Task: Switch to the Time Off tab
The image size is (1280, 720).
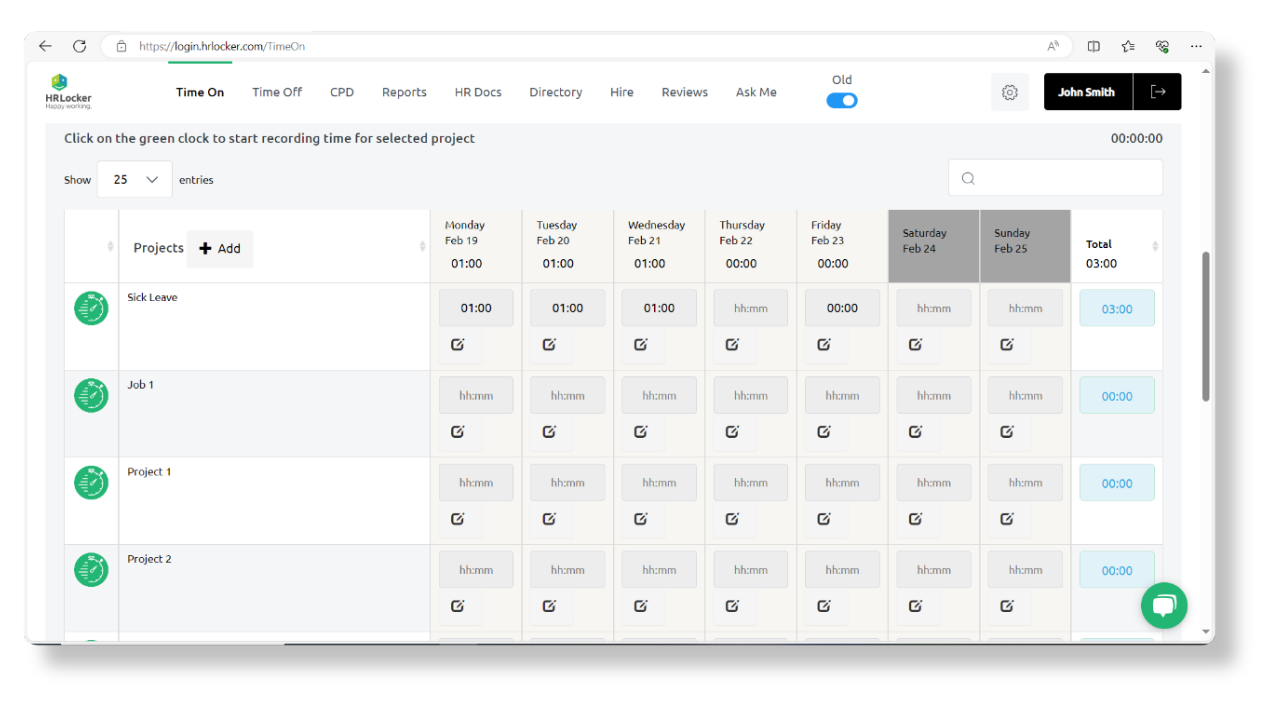Action: tap(276, 91)
